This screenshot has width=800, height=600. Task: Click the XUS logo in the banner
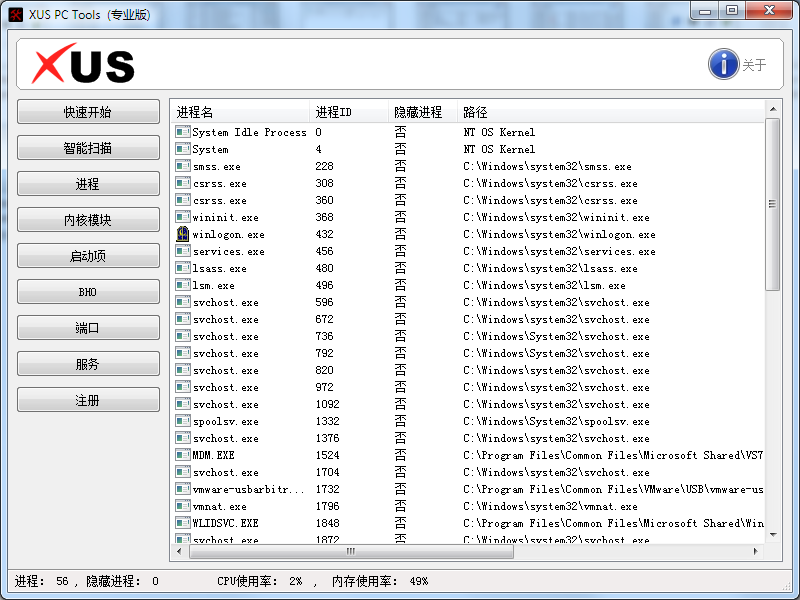[x=83, y=64]
